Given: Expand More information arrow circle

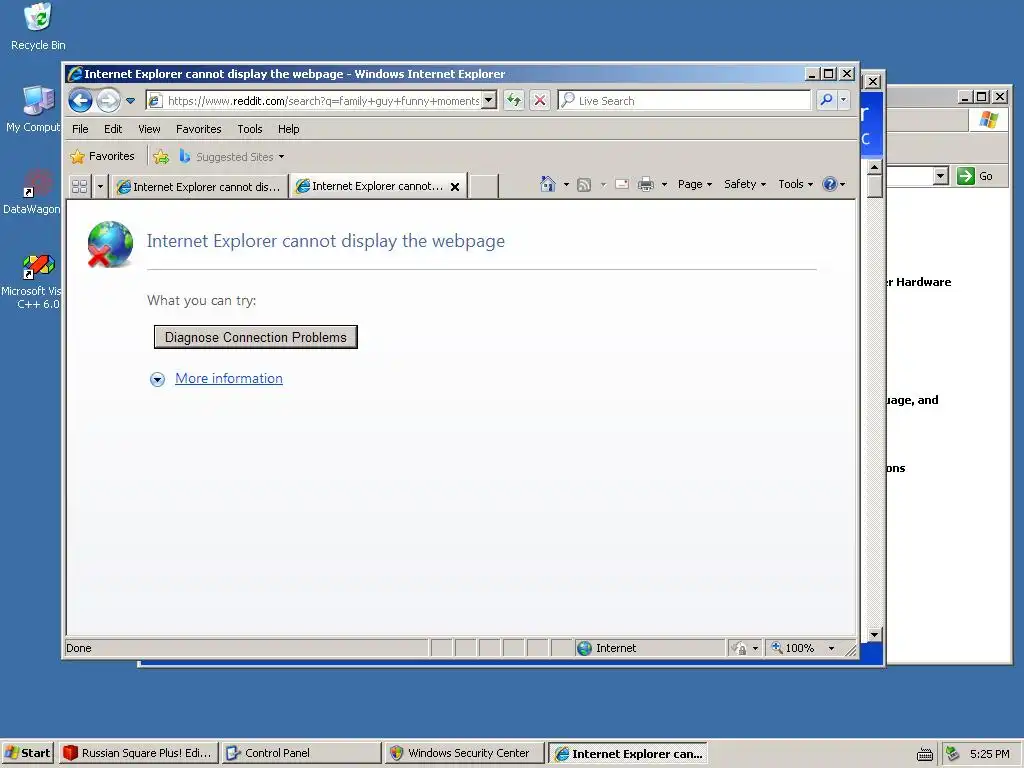Looking at the screenshot, I should point(157,379).
